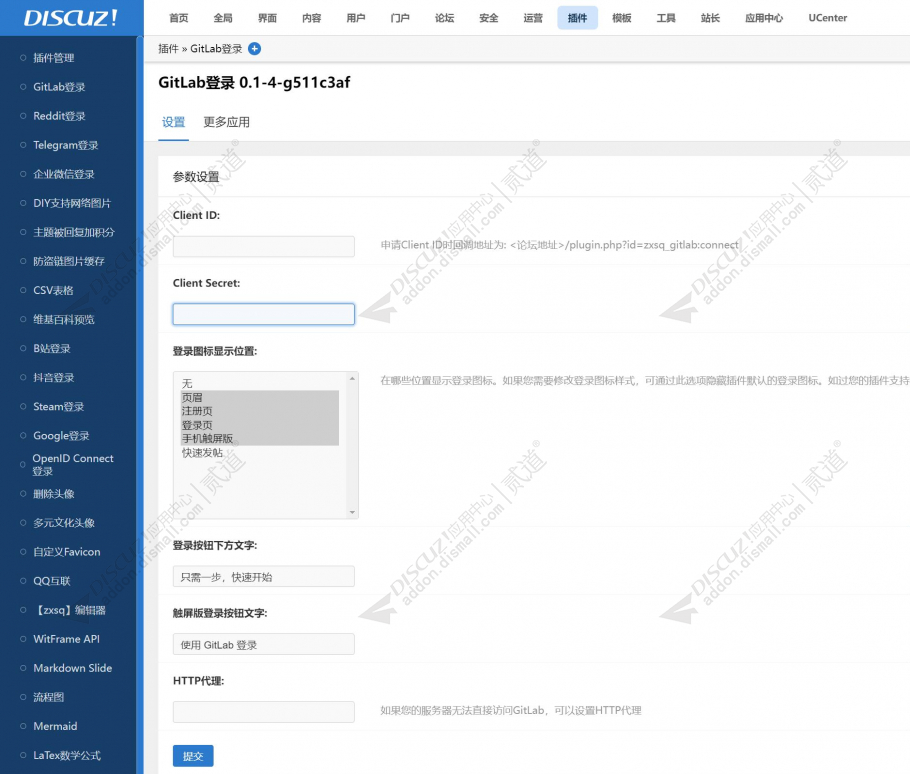Open the 首页 top menu

[x=179, y=18]
